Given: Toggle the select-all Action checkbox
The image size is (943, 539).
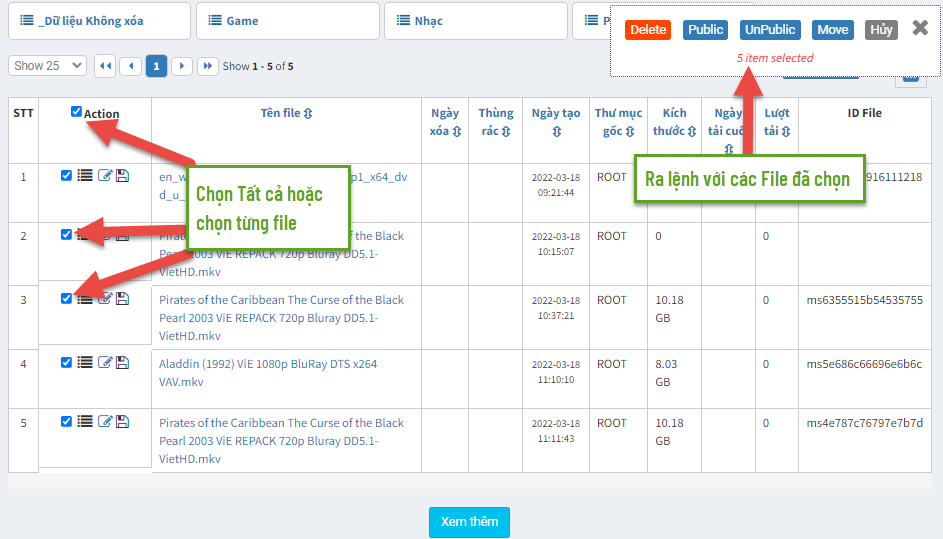Looking at the screenshot, I should [77, 112].
